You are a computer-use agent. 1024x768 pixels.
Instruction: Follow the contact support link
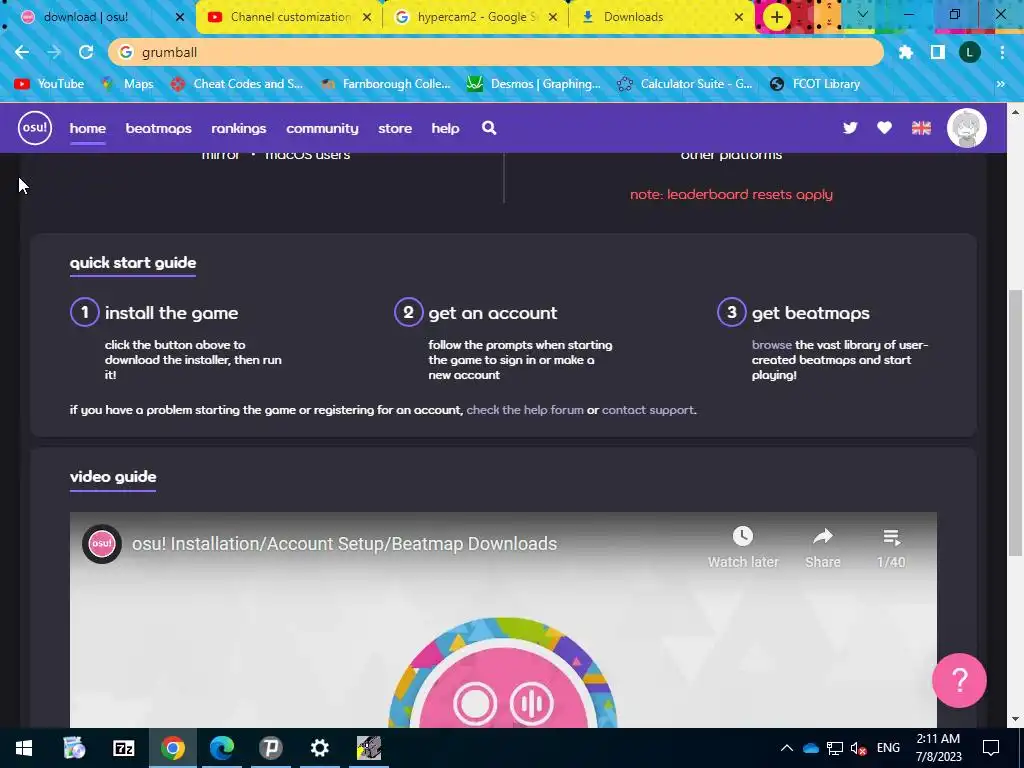[x=648, y=410]
